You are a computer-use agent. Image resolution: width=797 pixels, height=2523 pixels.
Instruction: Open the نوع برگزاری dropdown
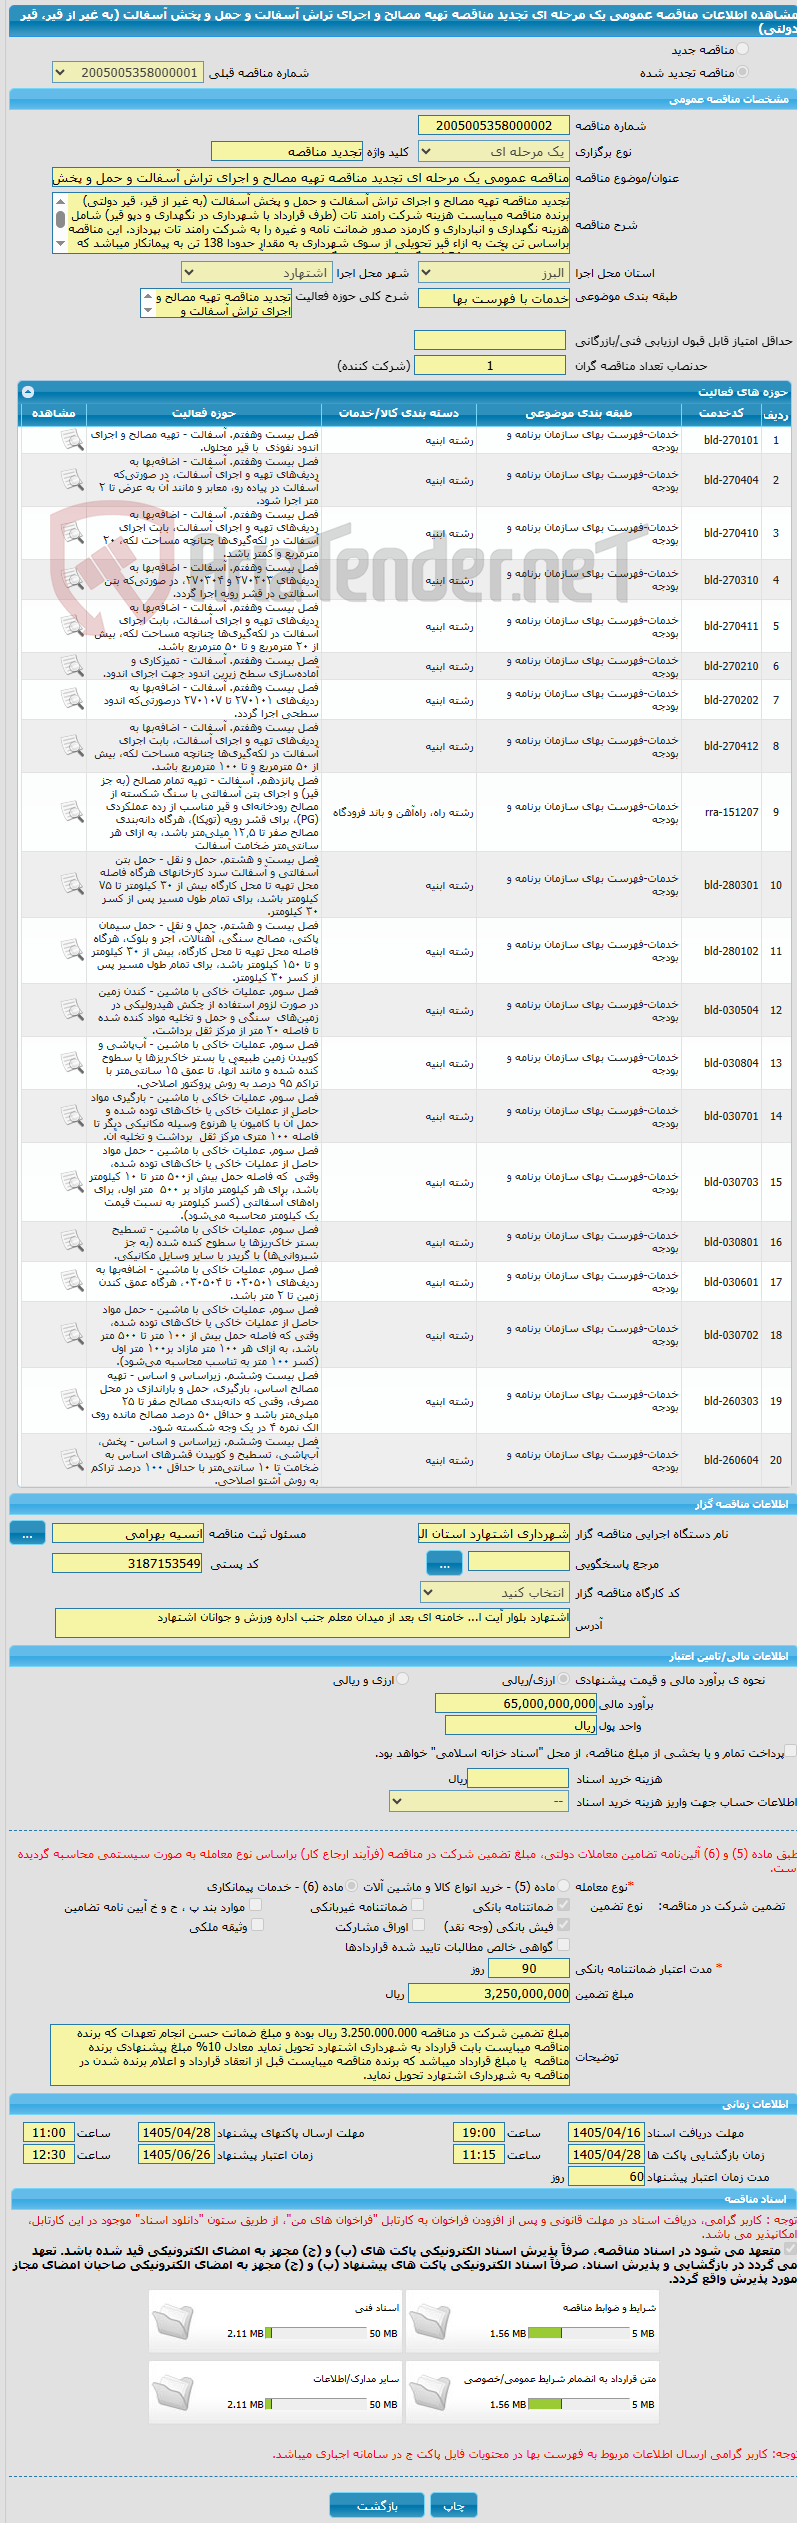coord(493,152)
